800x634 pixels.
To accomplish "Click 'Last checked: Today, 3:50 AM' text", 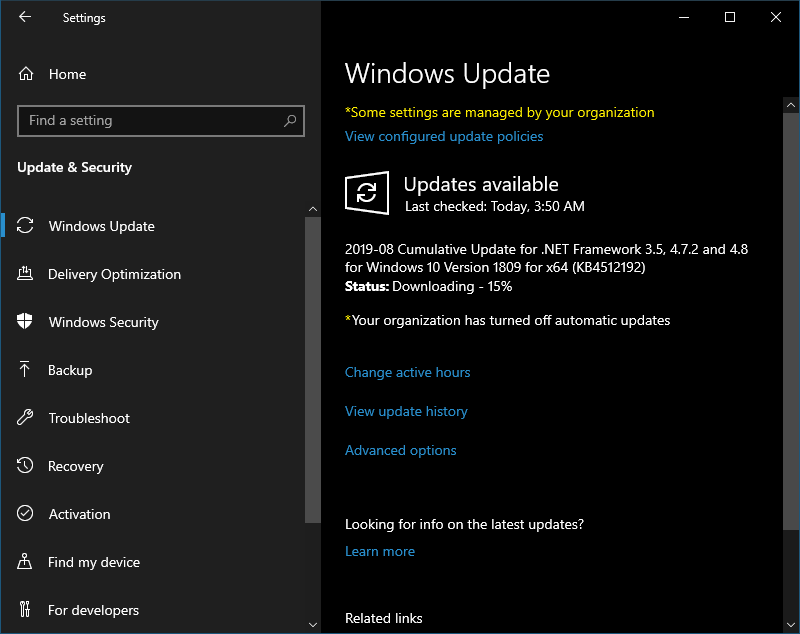I will 495,207.
